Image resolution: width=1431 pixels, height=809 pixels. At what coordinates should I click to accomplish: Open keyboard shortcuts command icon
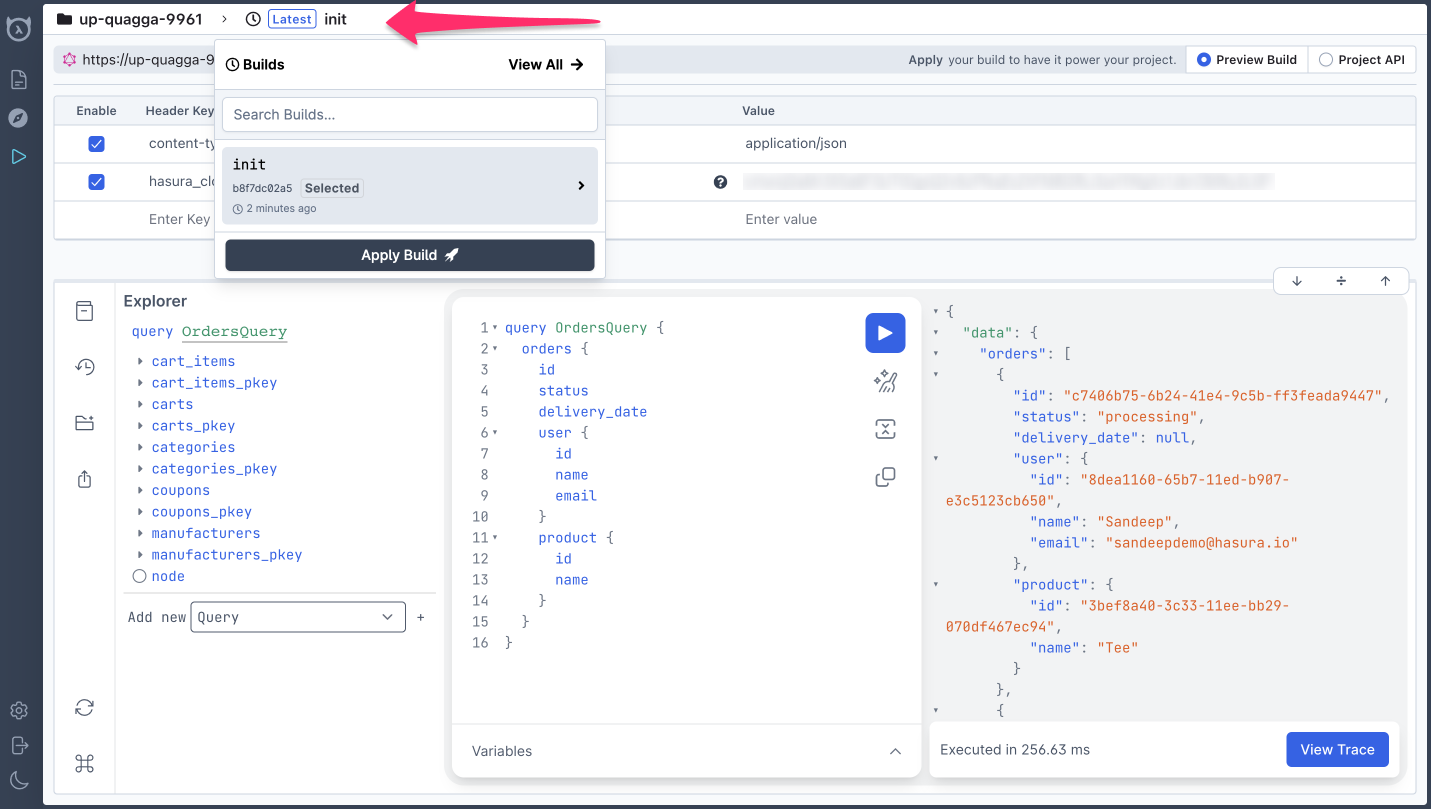(x=85, y=764)
